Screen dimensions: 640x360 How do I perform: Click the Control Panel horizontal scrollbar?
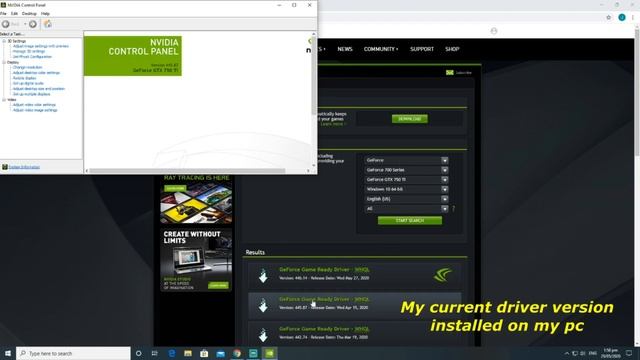click(187, 171)
